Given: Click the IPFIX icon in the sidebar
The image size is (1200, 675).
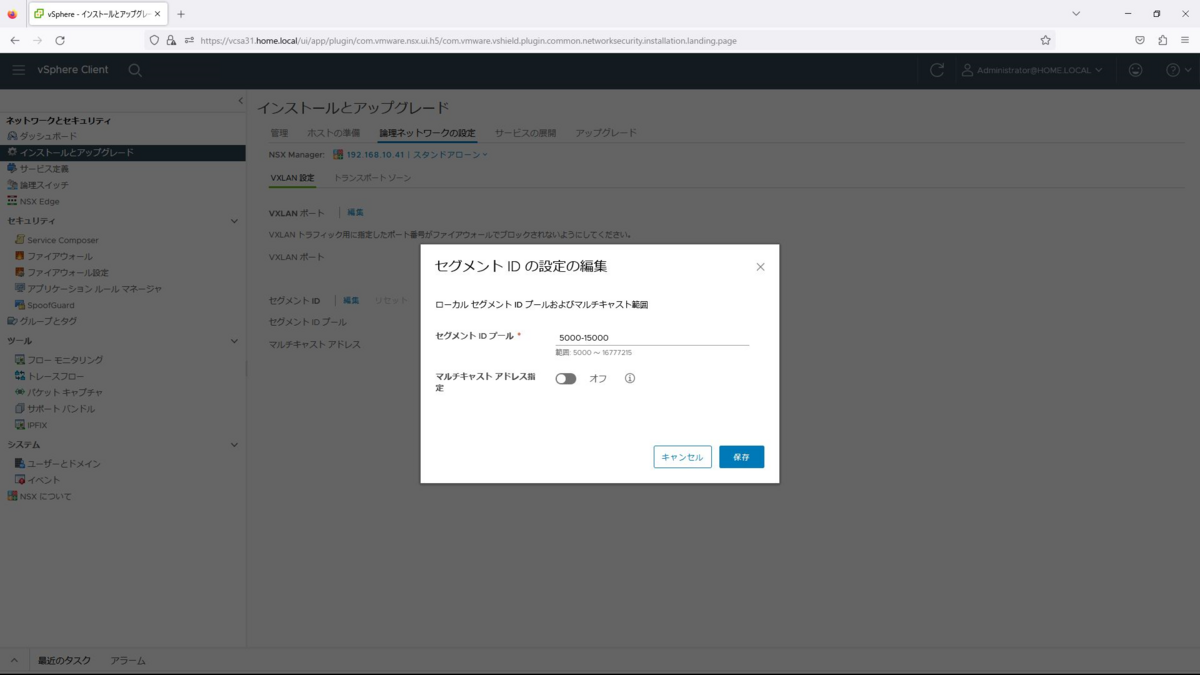Looking at the screenshot, I should click(20, 425).
